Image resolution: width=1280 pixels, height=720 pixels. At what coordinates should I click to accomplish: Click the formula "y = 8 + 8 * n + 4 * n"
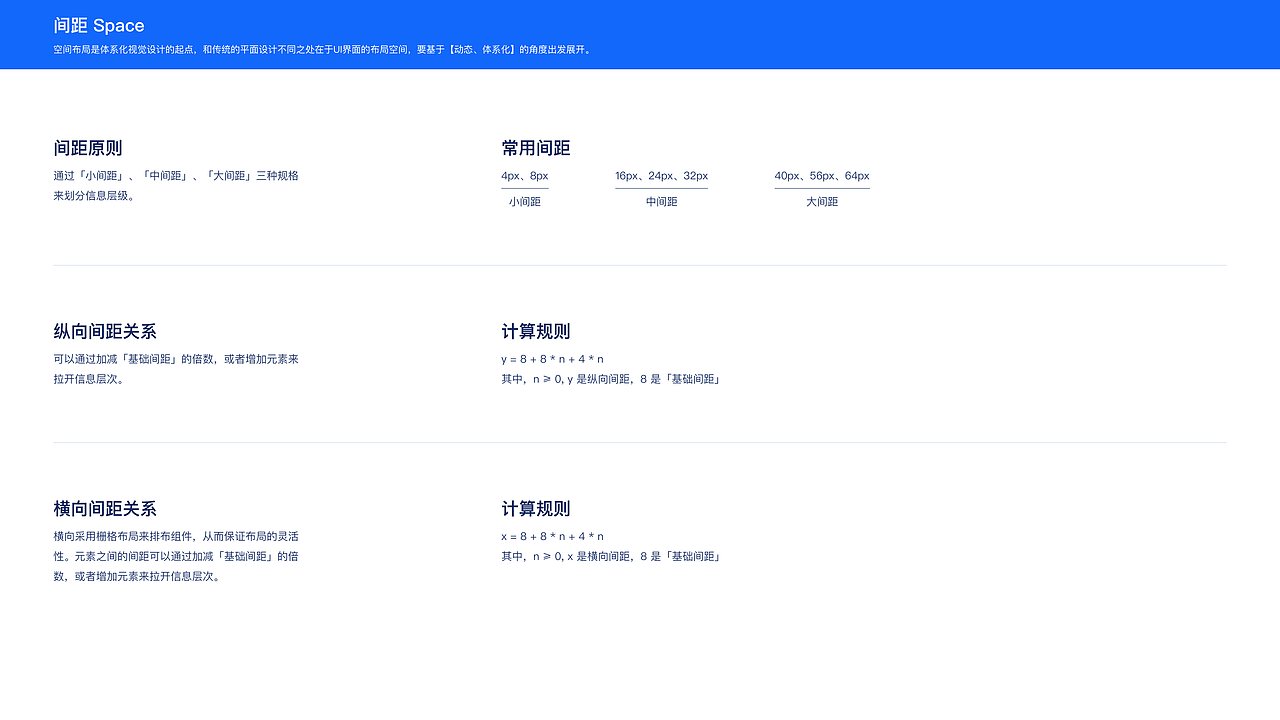553,359
